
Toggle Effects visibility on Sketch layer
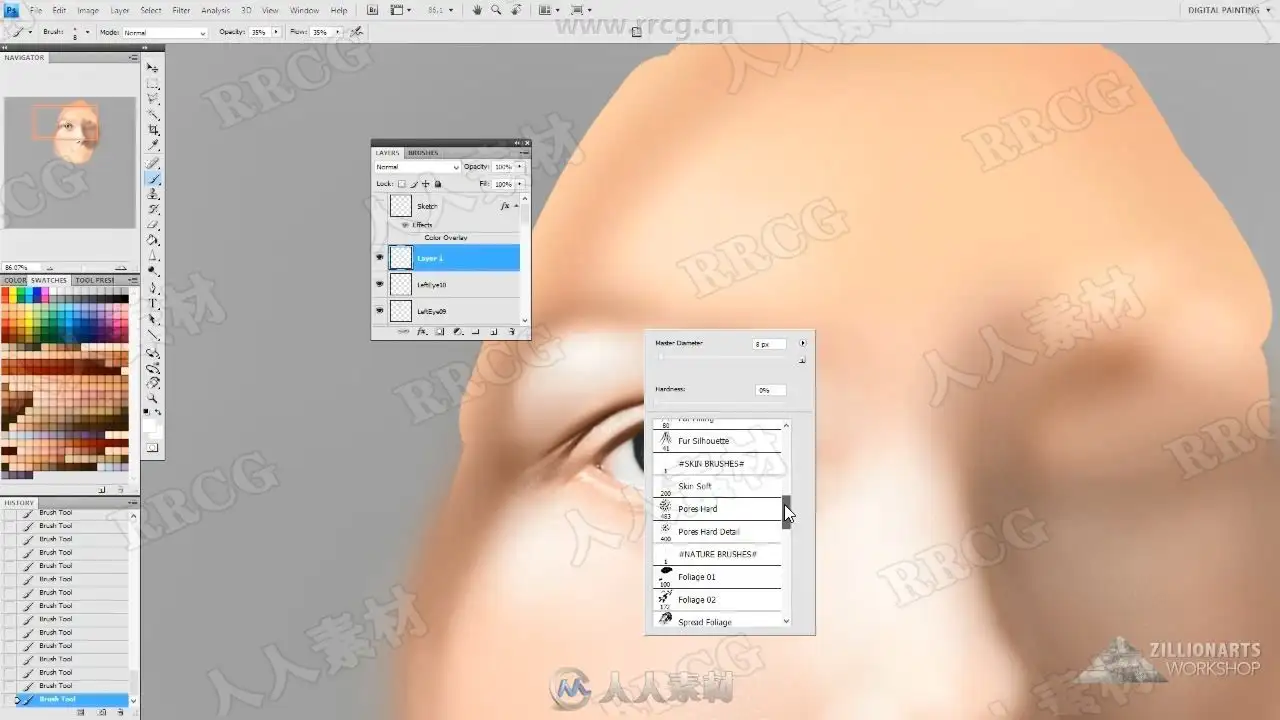click(x=406, y=225)
